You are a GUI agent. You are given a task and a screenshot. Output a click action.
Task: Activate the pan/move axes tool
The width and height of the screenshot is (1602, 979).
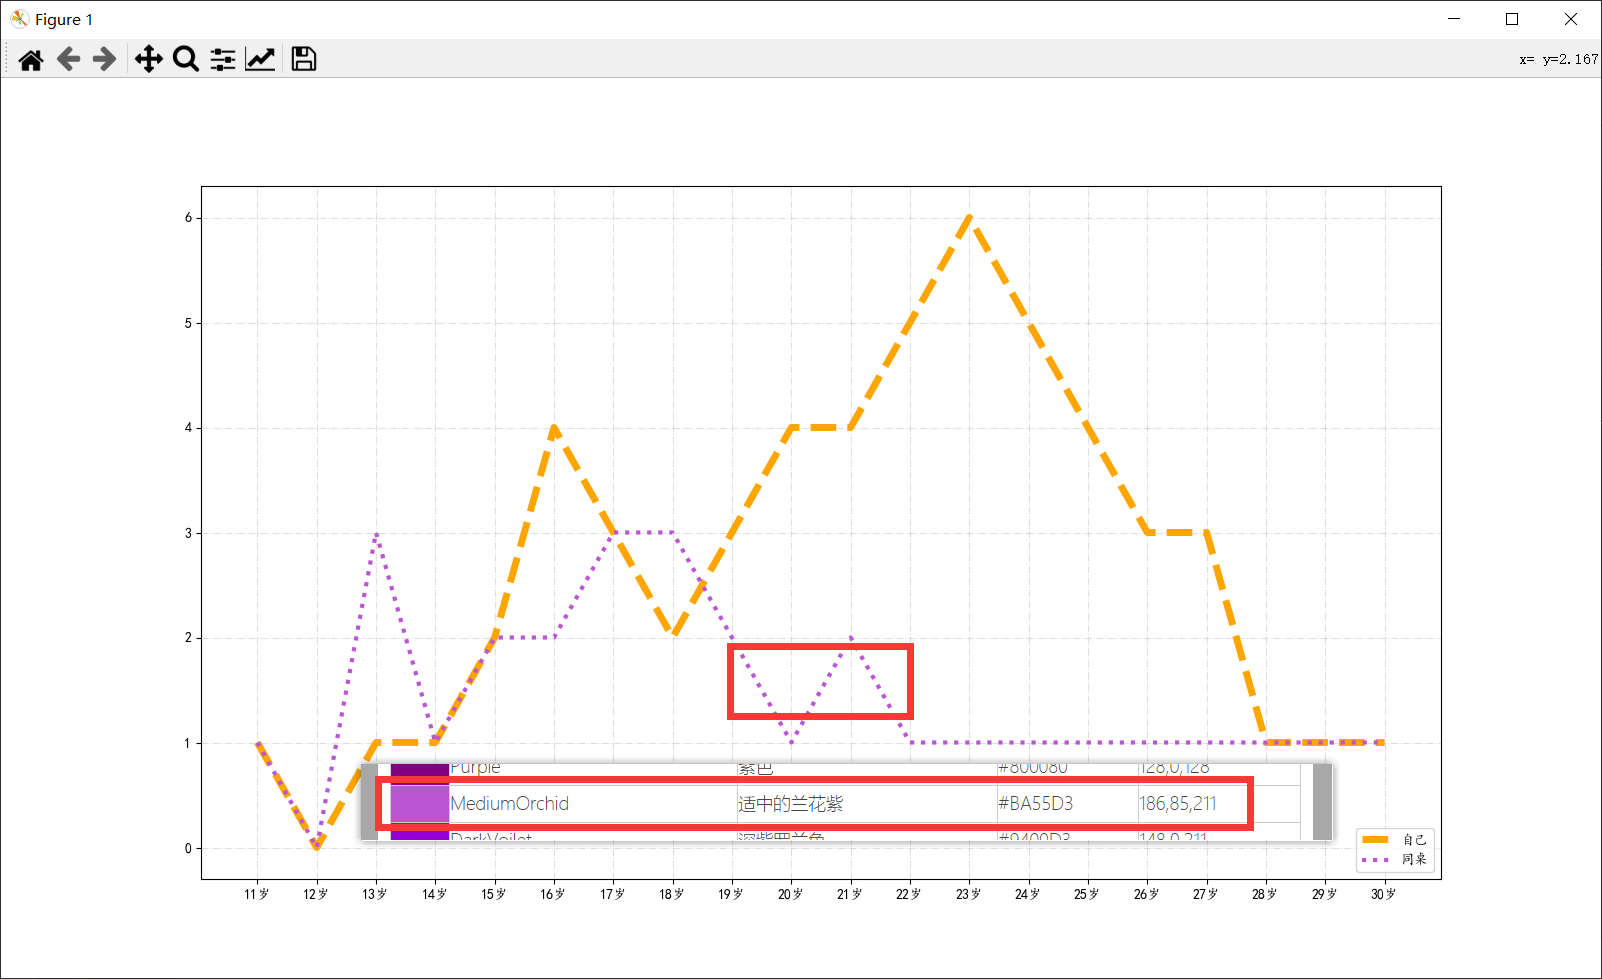[149, 60]
